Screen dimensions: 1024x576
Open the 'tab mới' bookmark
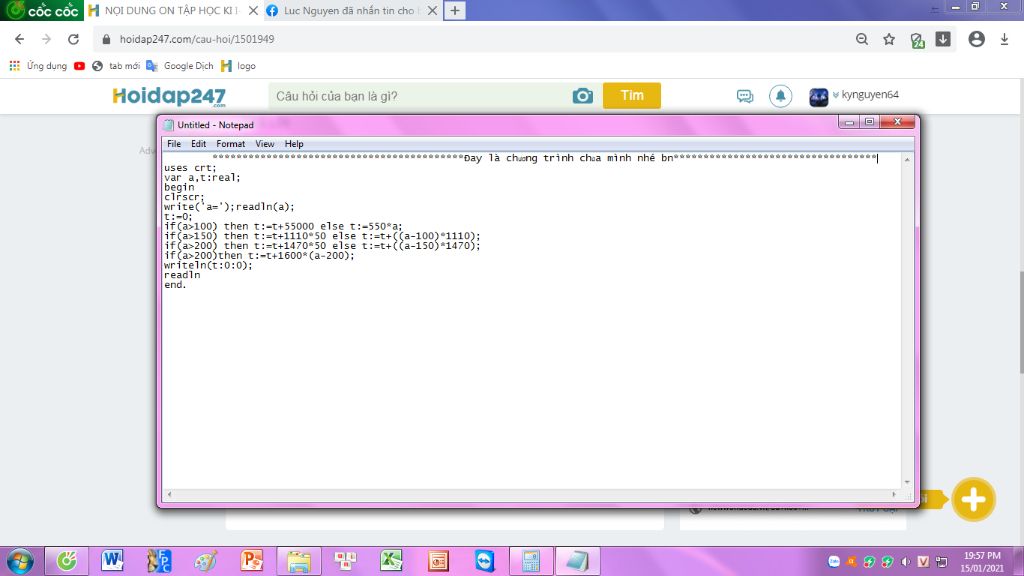point(116,66)
